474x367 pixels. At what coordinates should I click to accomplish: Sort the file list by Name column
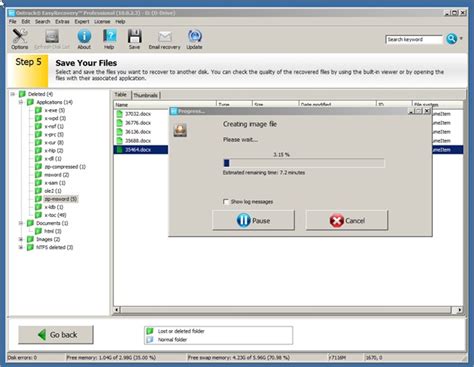(x=165, y=105)
